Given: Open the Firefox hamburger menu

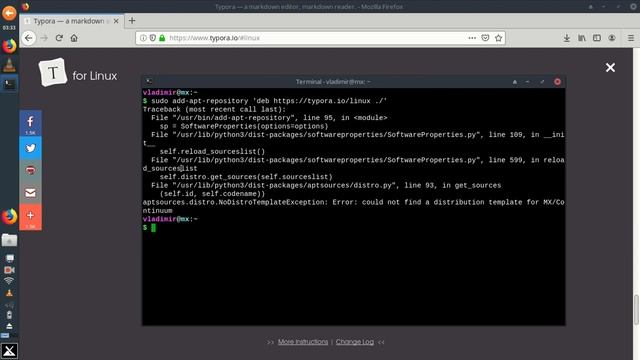Looking at the screenshot, I should coord(631,38).
